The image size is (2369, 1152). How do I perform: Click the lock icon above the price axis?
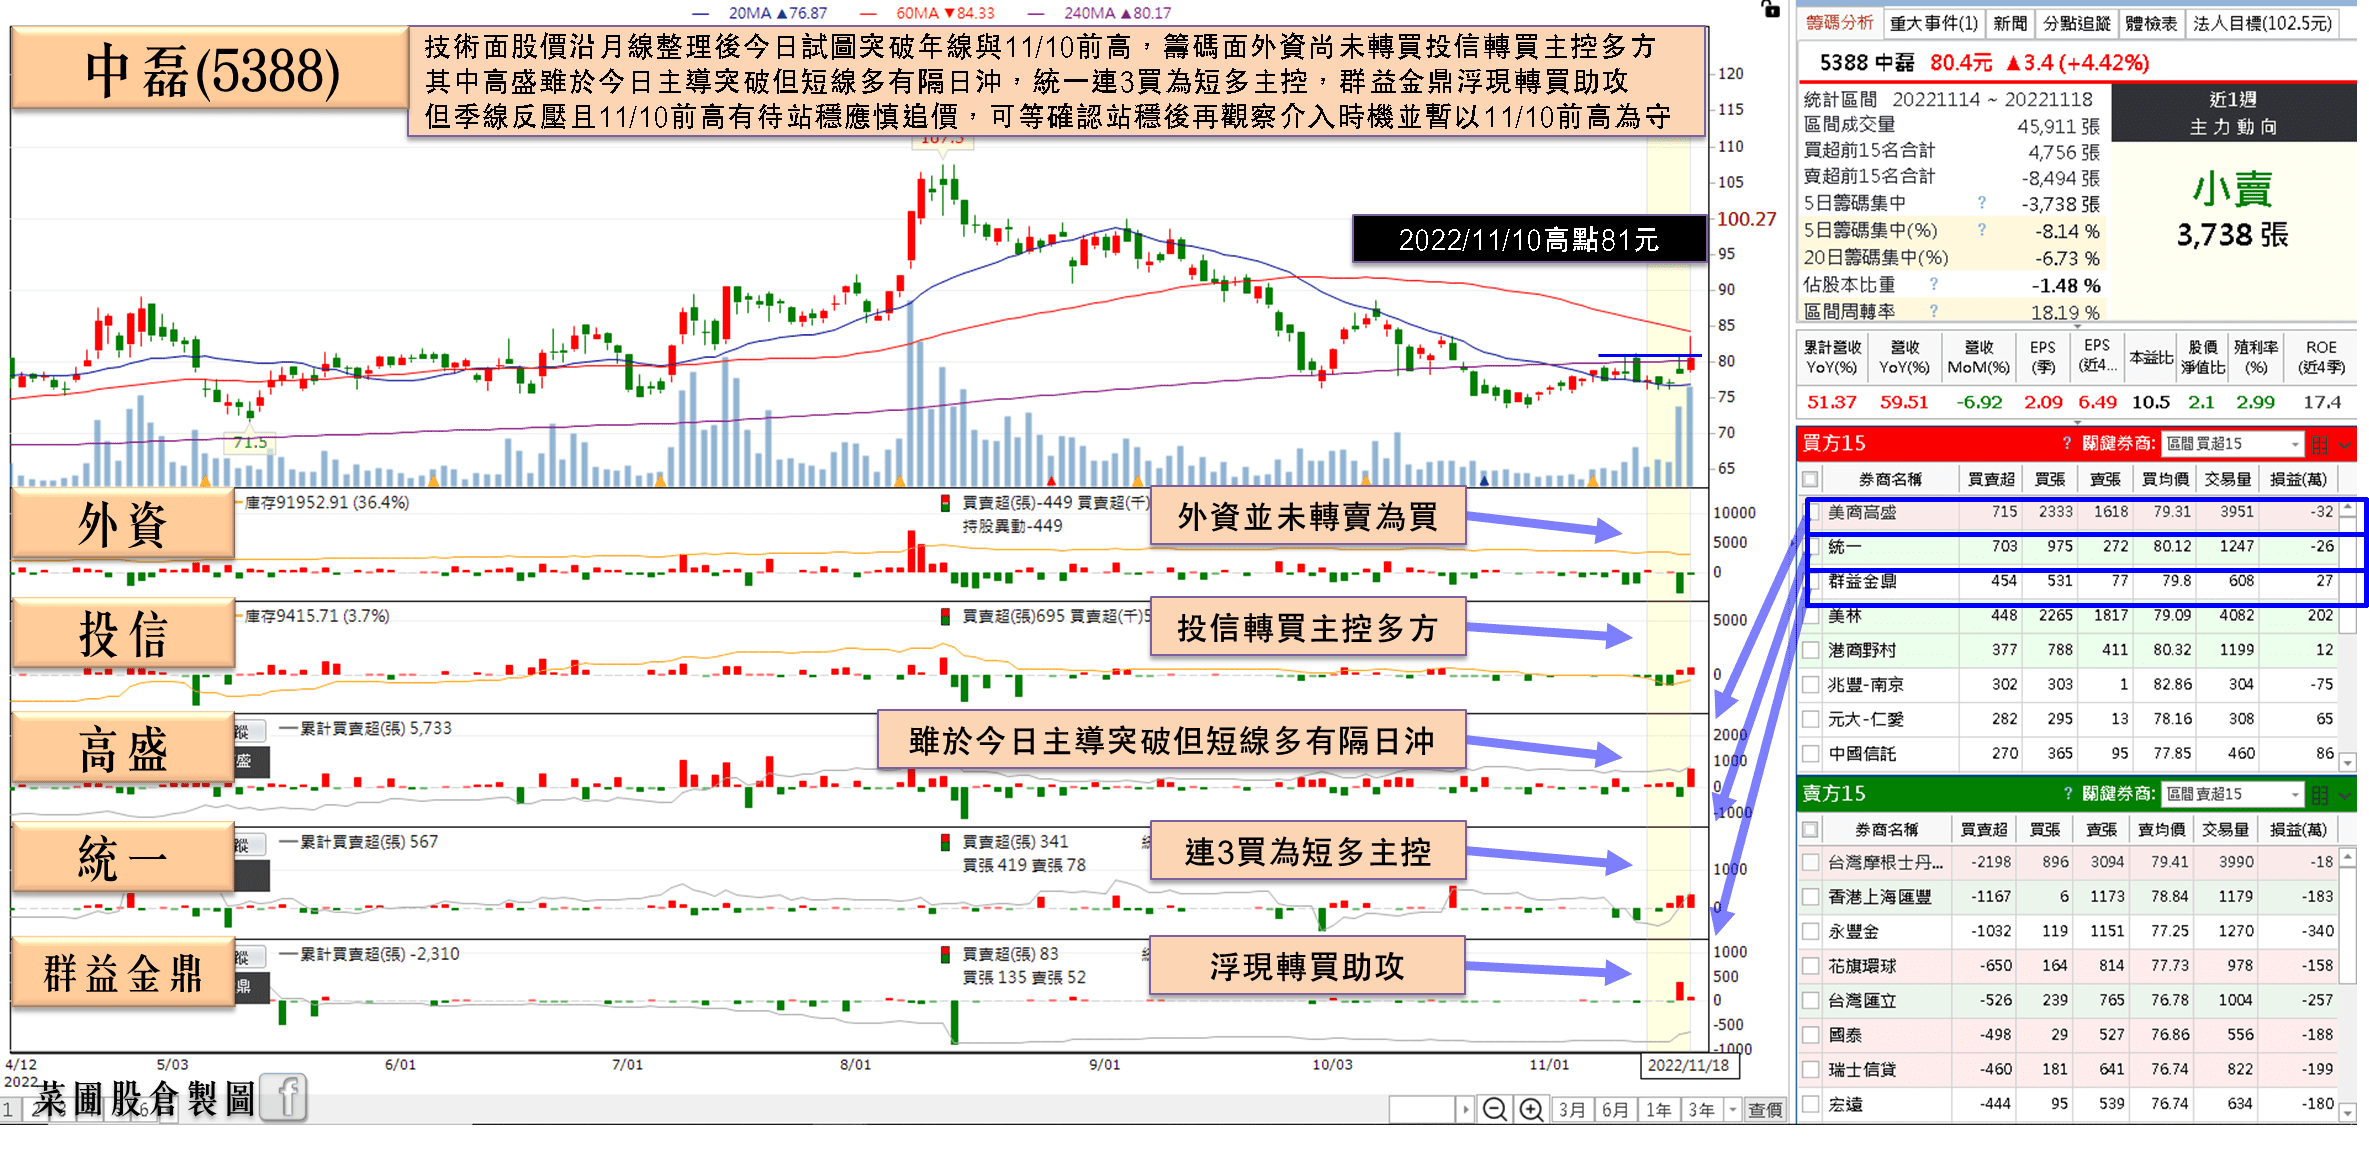pyautogui.click(x=1771, y=9)
